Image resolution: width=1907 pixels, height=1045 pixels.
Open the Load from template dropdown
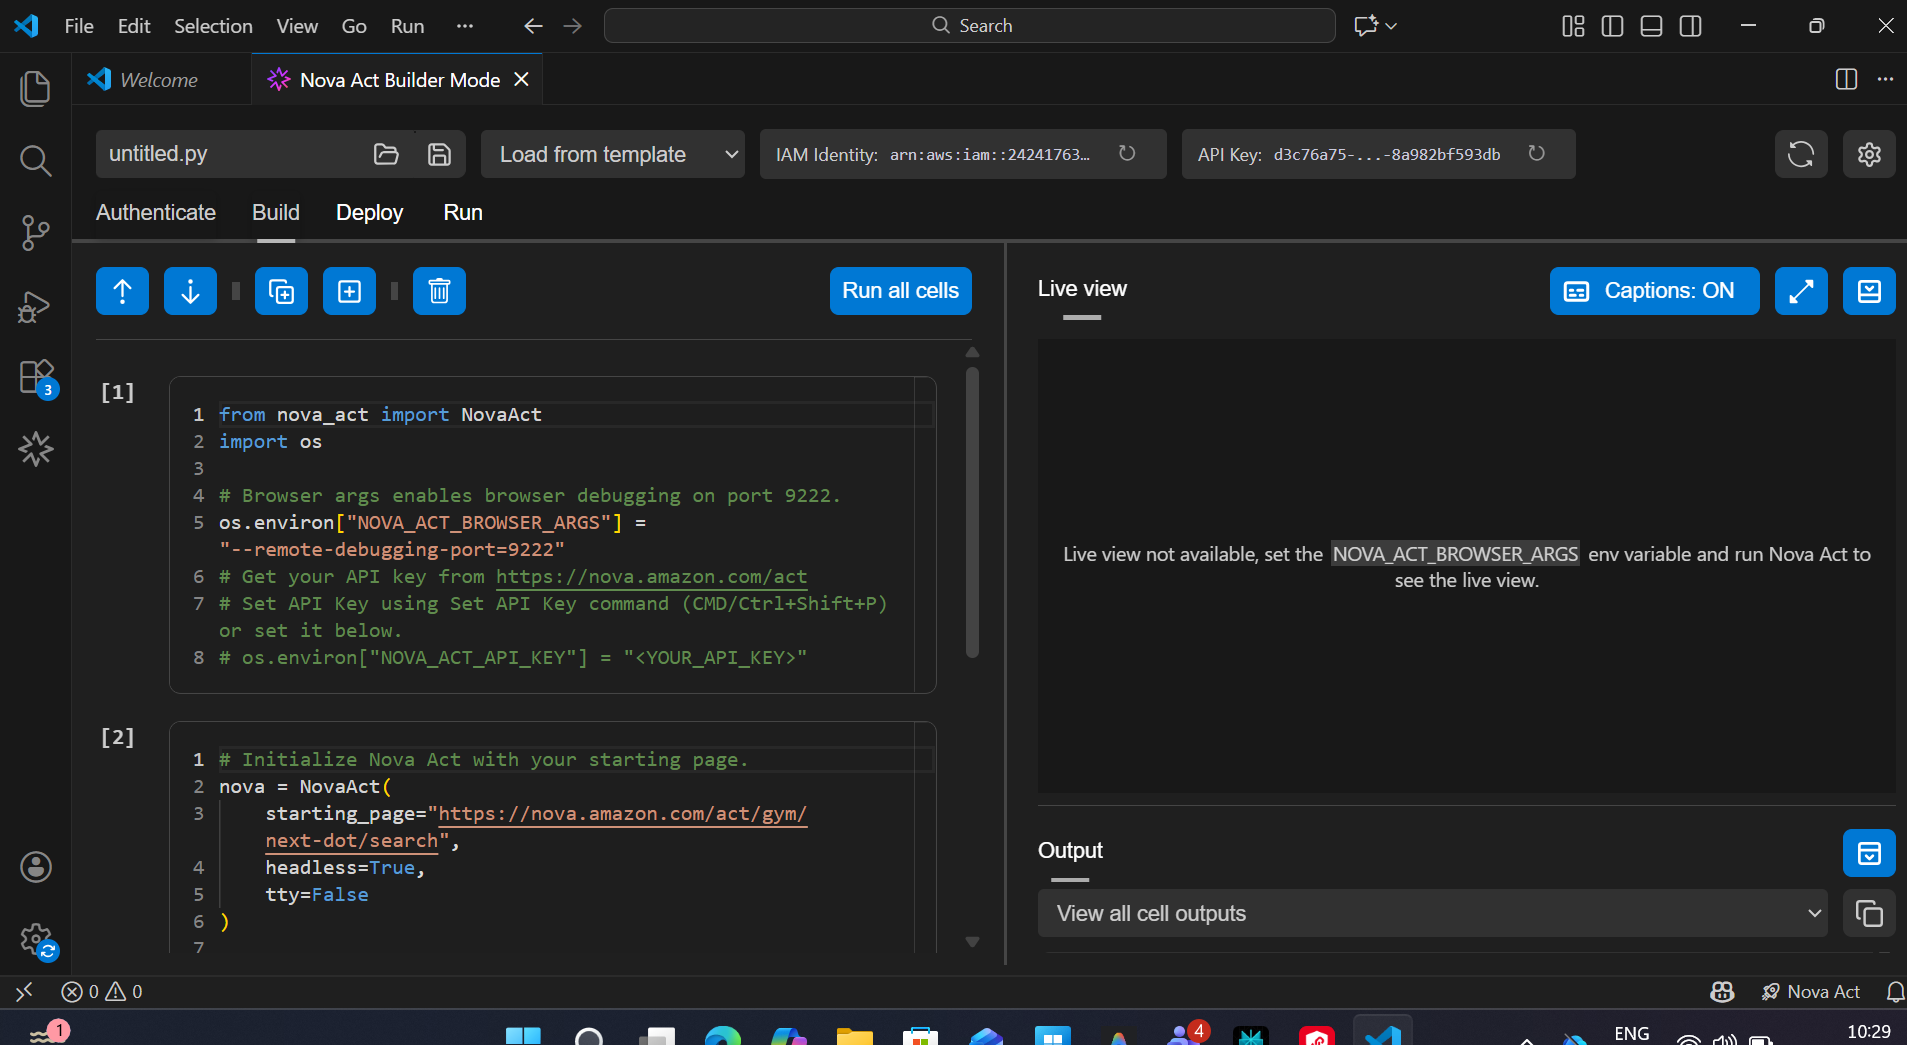click(612, 154)
